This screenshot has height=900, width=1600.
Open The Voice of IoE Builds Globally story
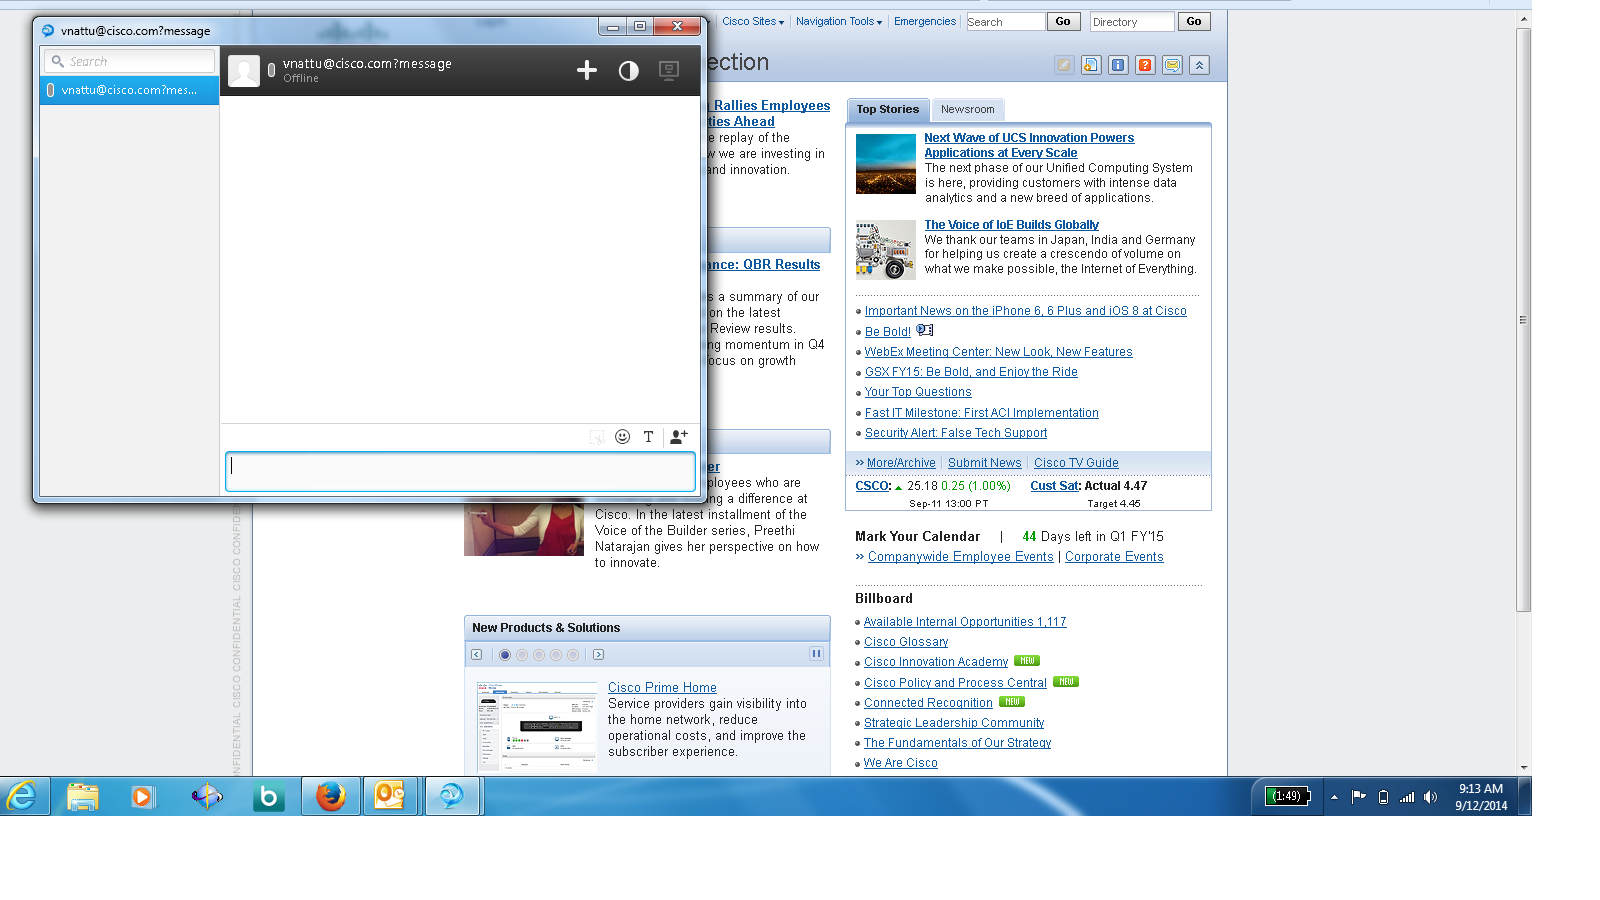pyautogui.click(x=1011, y=225)
